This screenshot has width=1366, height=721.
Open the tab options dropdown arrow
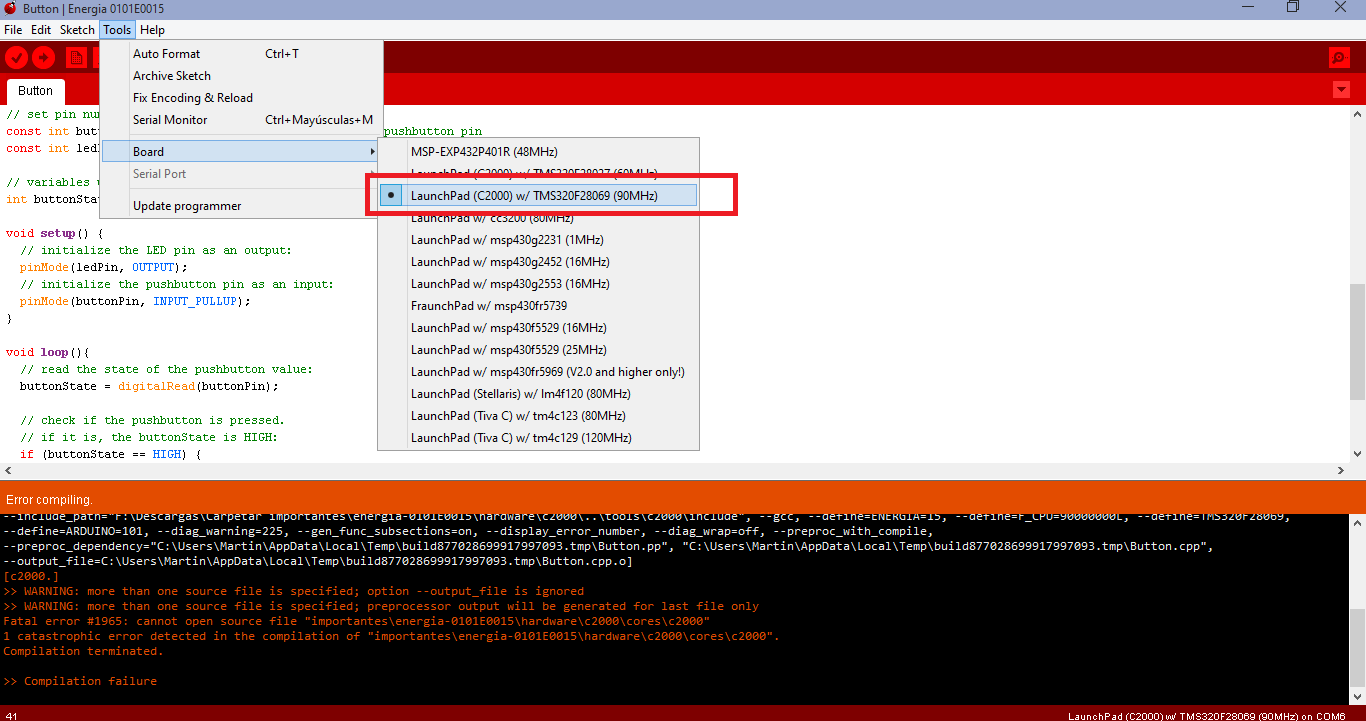(1342, 90)
